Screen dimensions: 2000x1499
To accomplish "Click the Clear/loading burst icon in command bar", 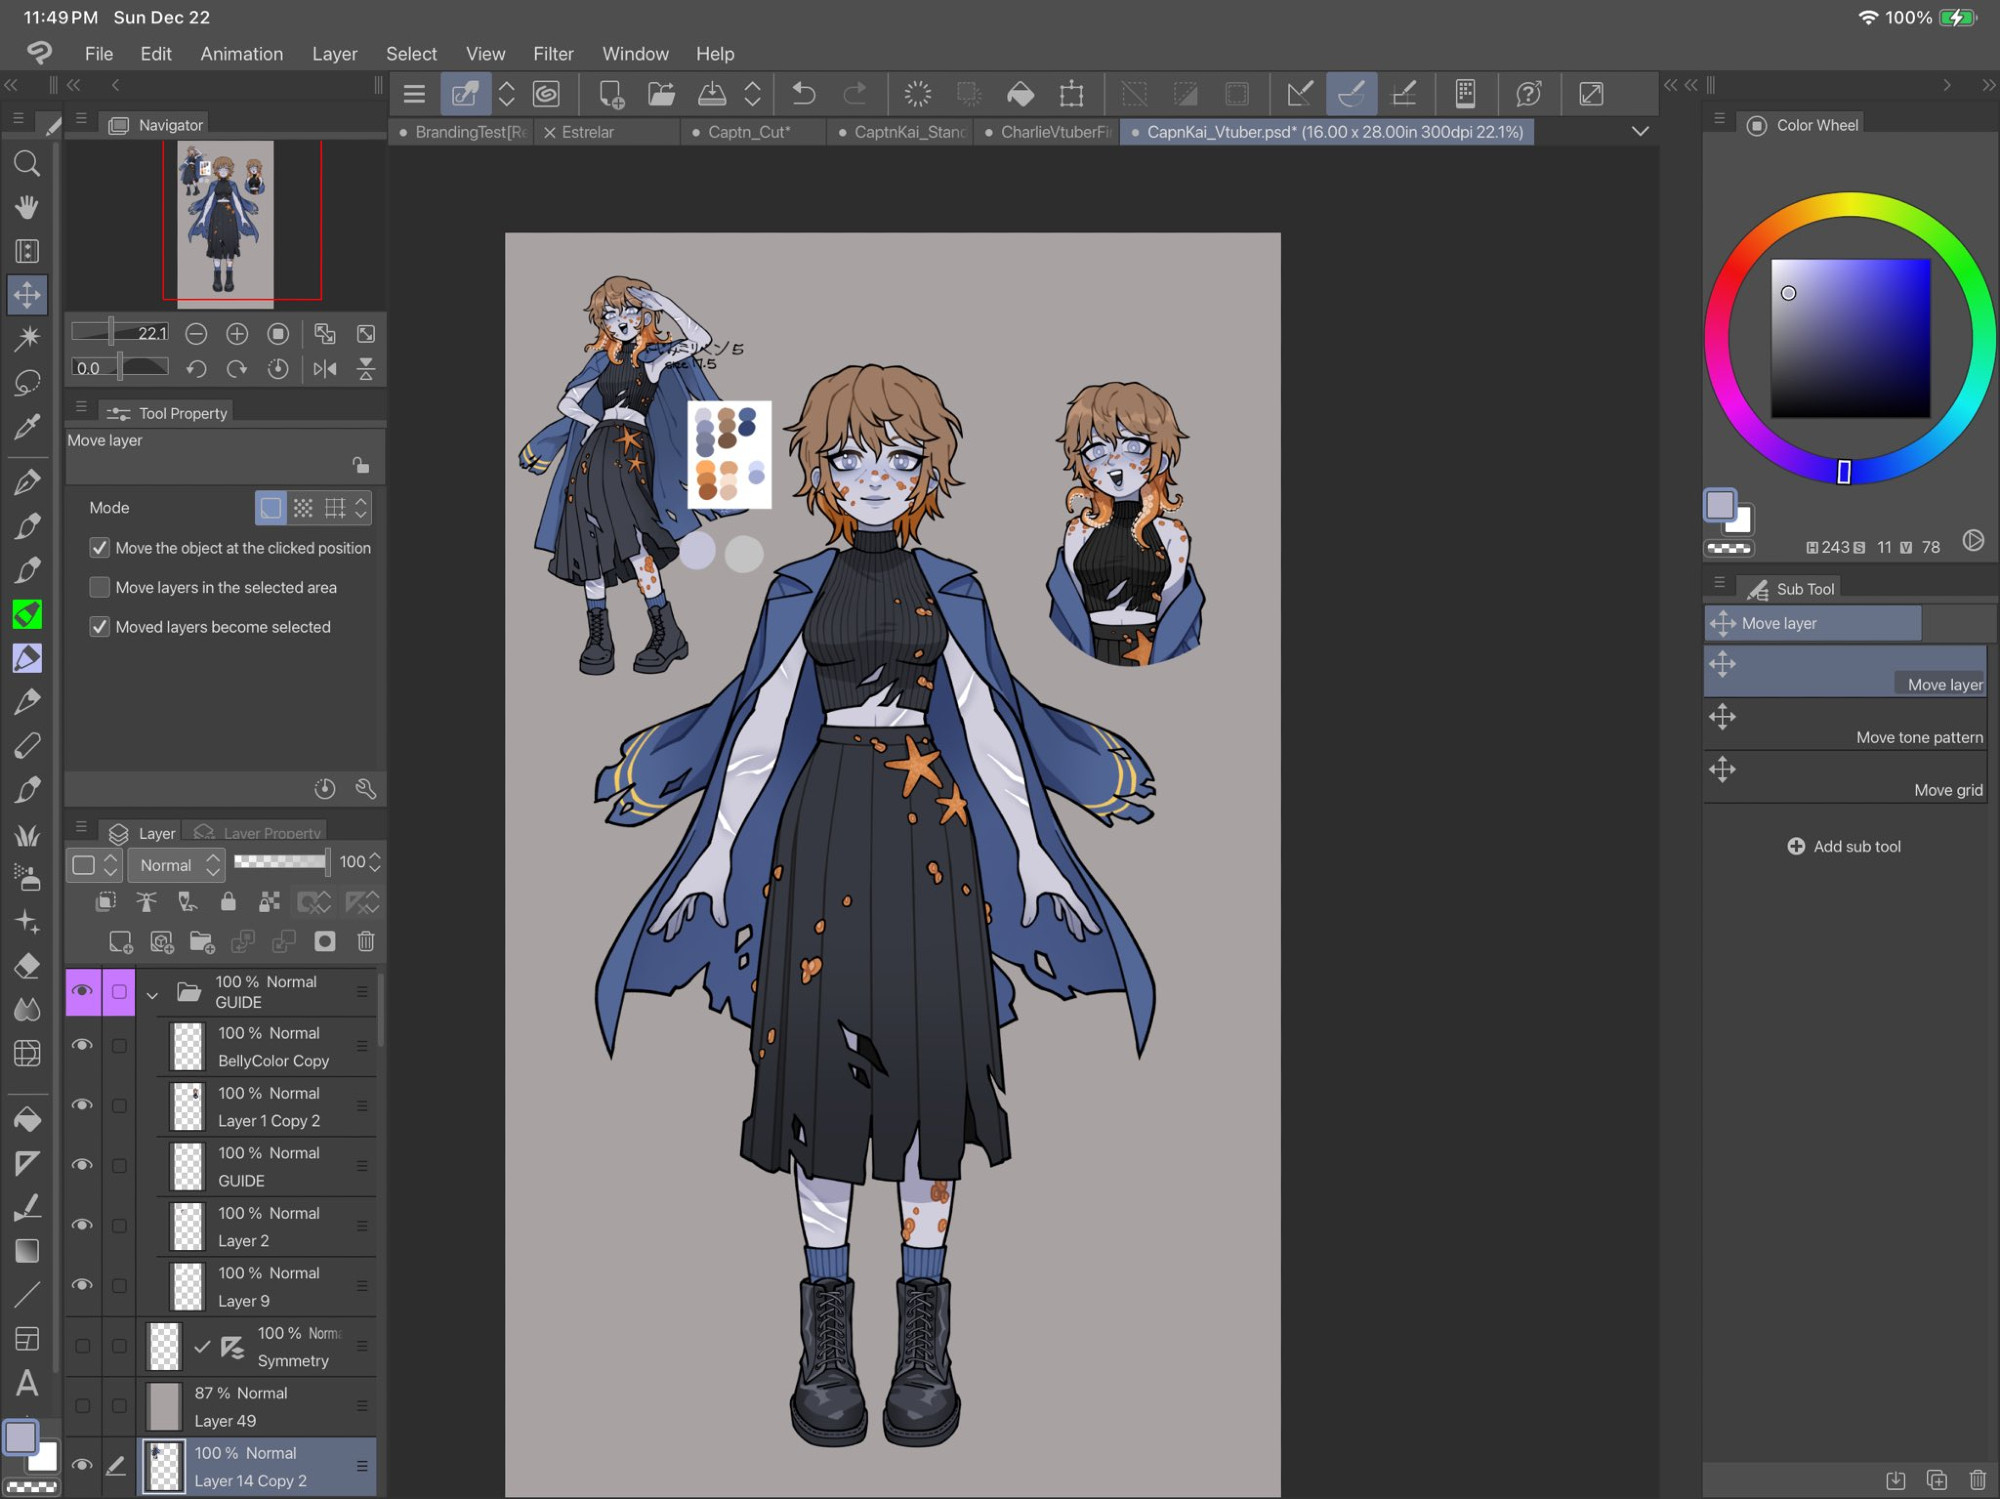I will pos(917,94).
